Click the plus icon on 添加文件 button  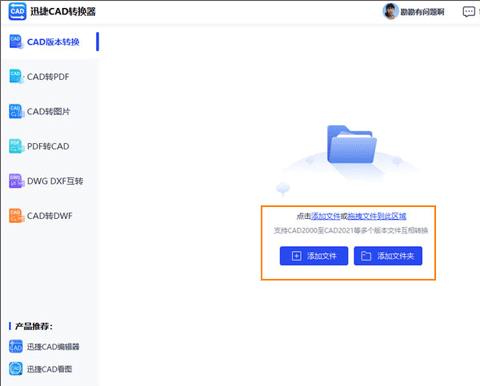296,256
